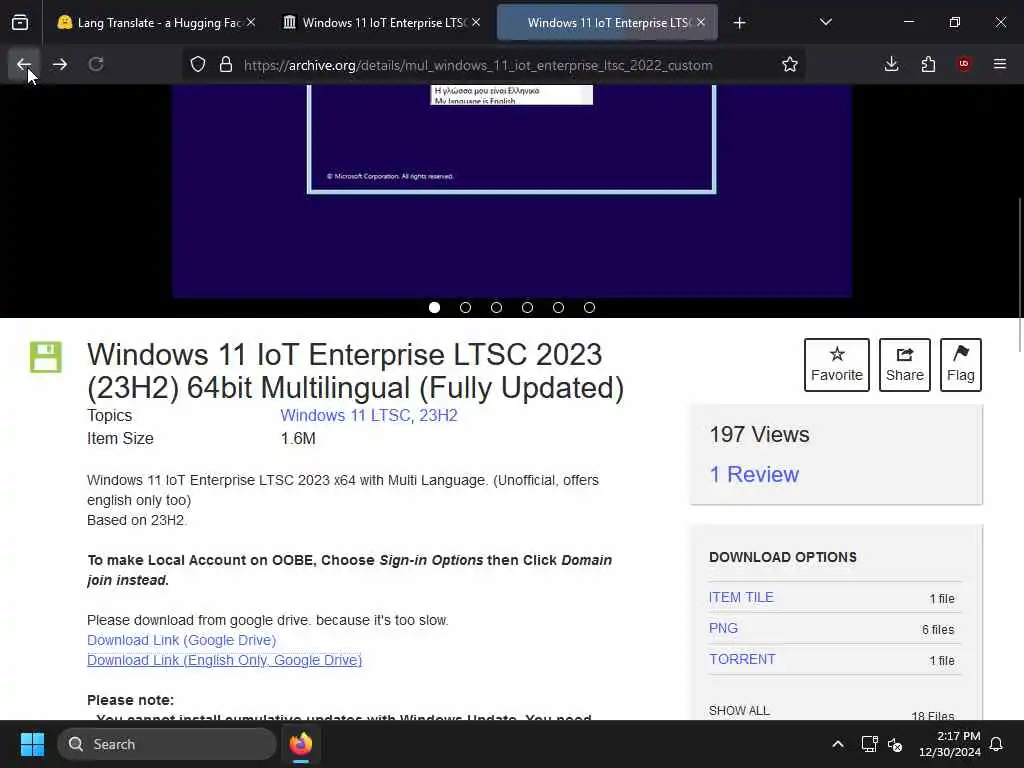Open Windows Start menu
This screenshot has width=1024, height=768.
click(32, 744)
